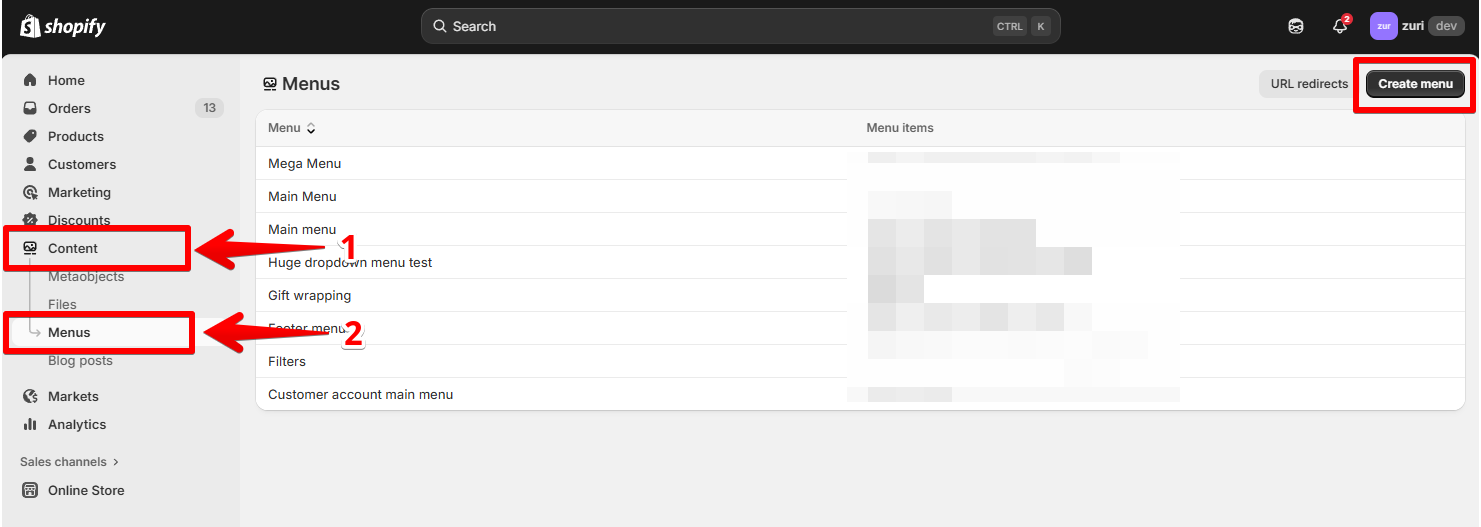Open the Marketing target icon
The height and width of the screenshot is (527, 1481).
coord(30,192)
